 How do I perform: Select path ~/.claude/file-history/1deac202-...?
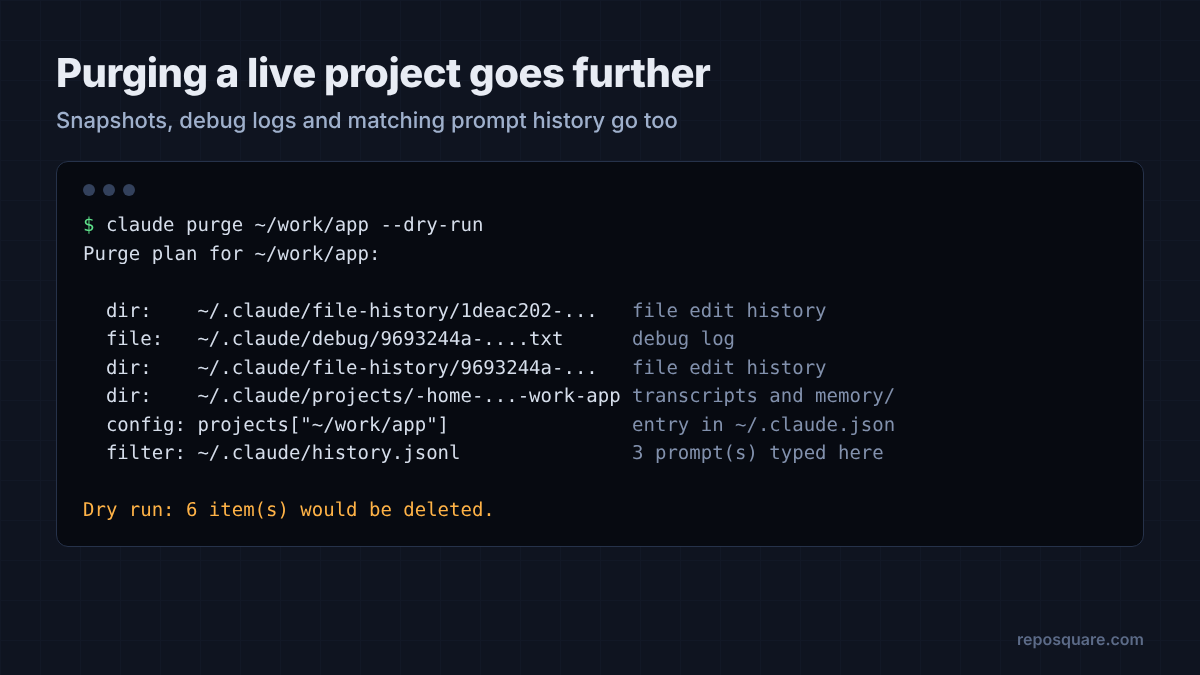tap(397, 310)
